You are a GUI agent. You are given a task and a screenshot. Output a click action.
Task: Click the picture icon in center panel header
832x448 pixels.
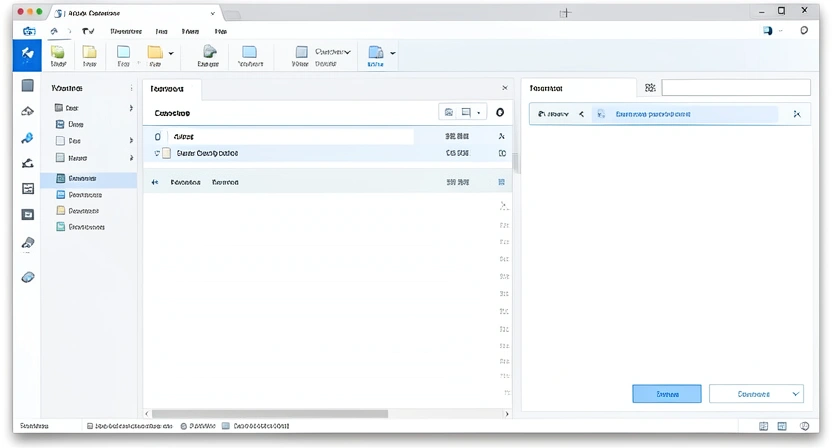point(449,113)
